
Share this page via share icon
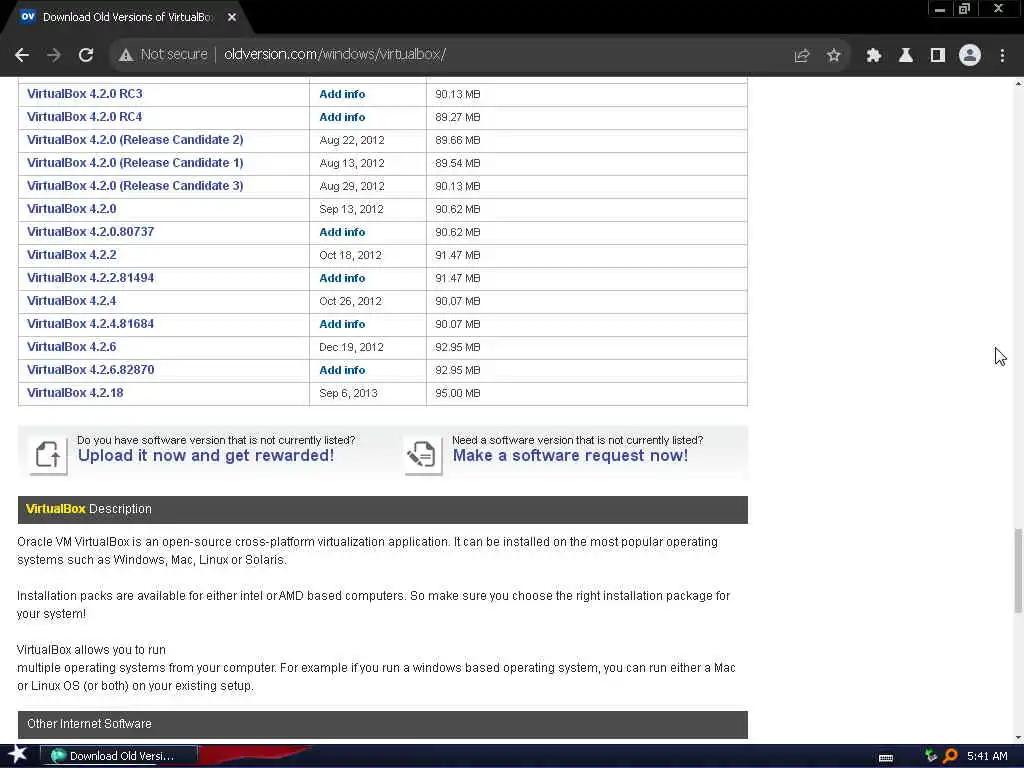pos(802,56)
